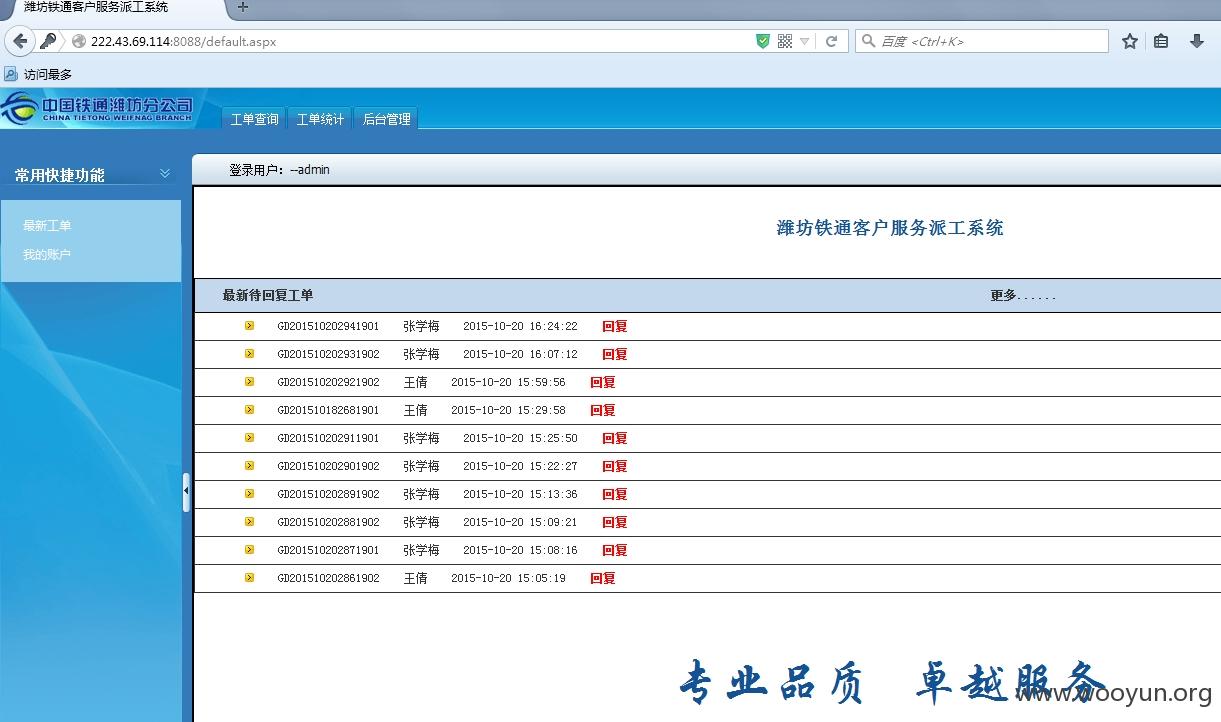Click the 潍坊铁通客户服务派工系统 page title
Viewport: 1221px width, 722px height.
tap(890, 228)
